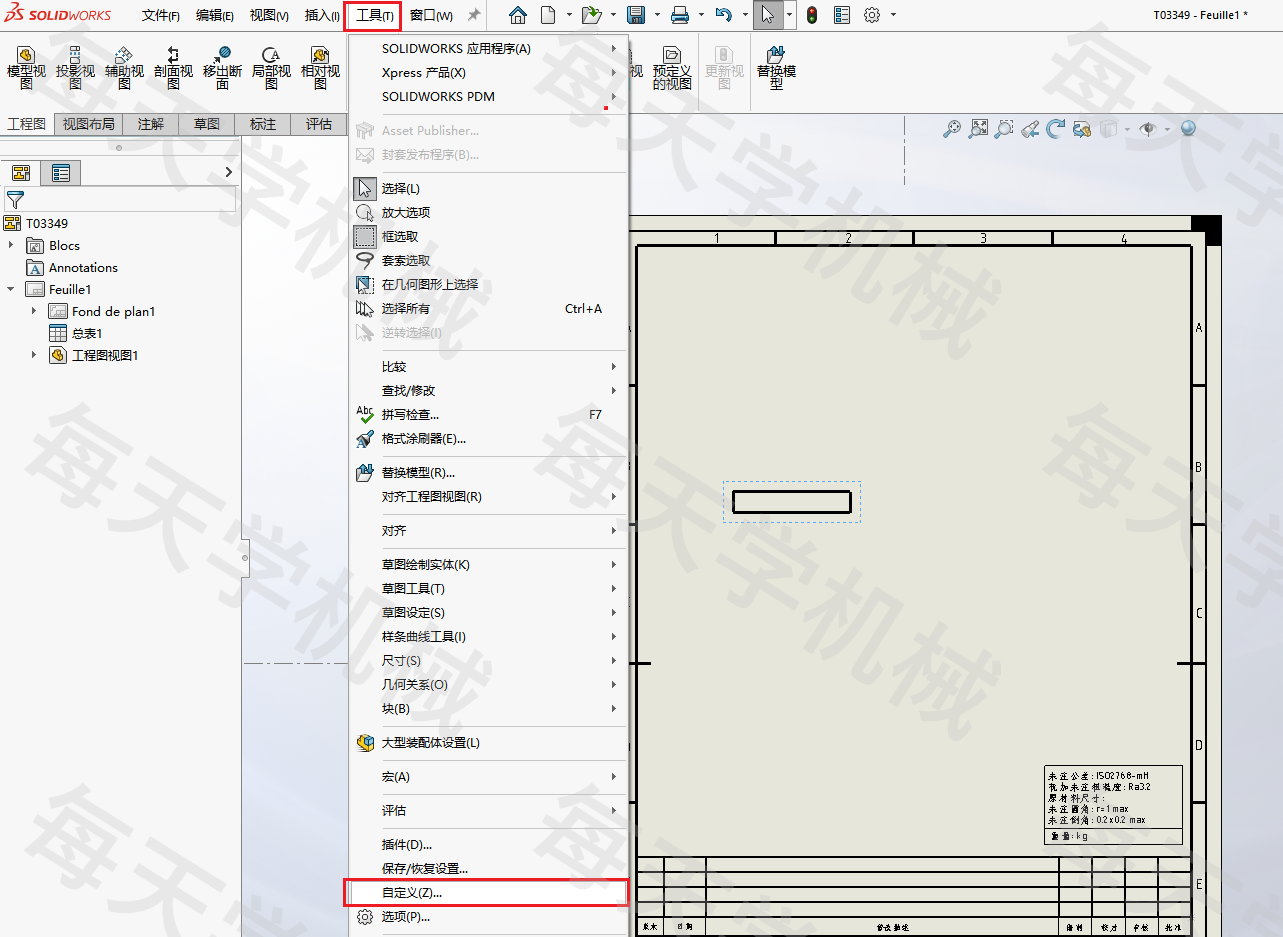
Task: Choose 拼写检查... in the Tools menu
Action: [x=487, y=414]
